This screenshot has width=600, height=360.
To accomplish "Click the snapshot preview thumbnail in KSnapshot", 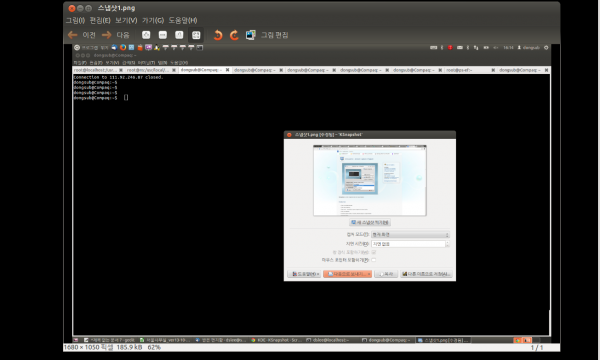I will click(370, 180).
